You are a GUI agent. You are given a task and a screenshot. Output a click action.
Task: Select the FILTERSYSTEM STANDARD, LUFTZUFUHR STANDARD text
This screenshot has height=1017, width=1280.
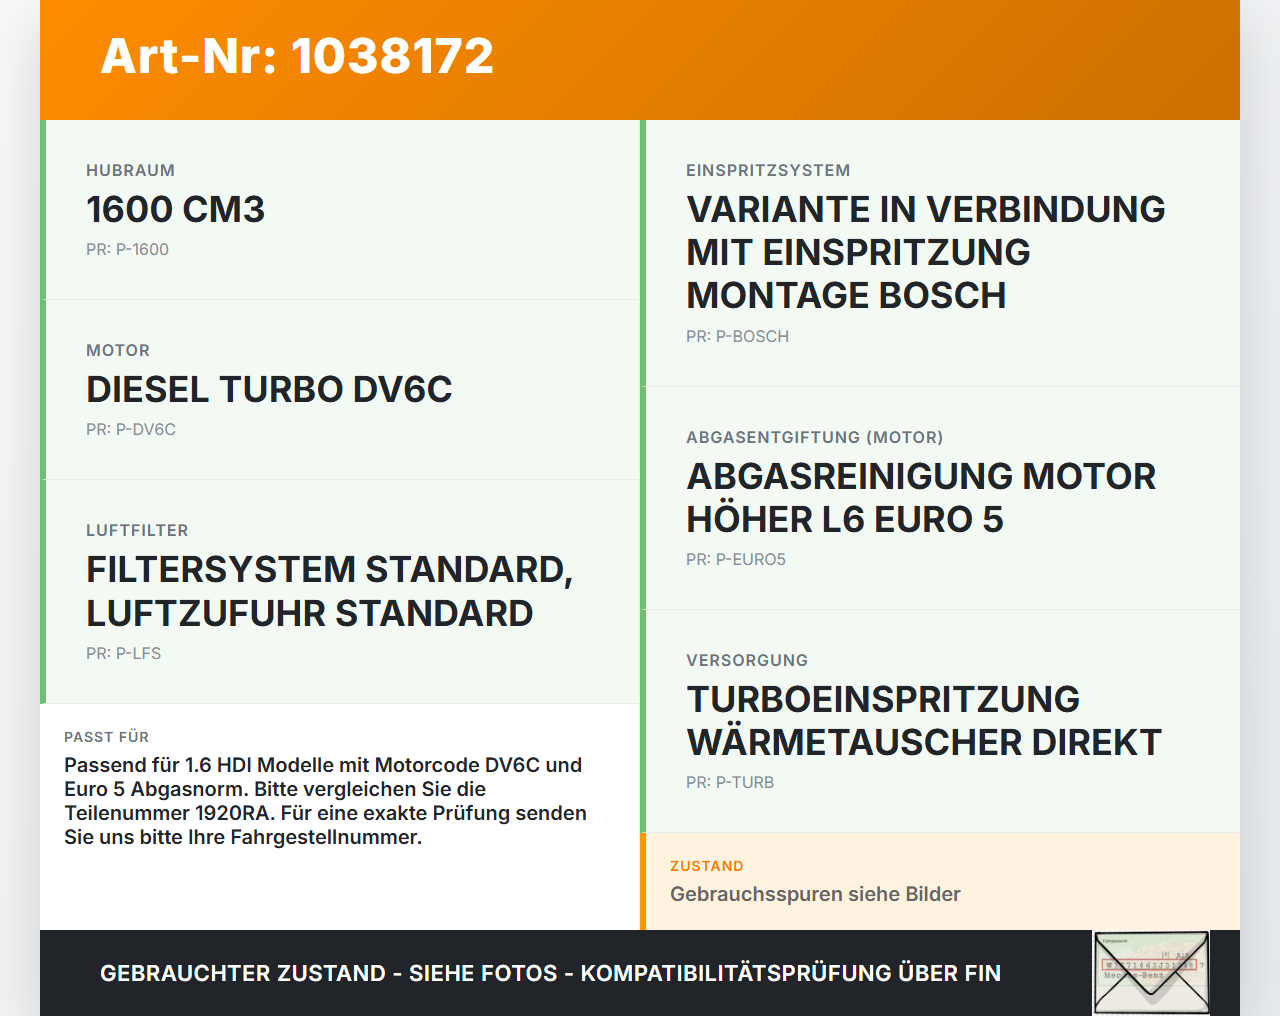pyautogui.click(x=329, y=591)
